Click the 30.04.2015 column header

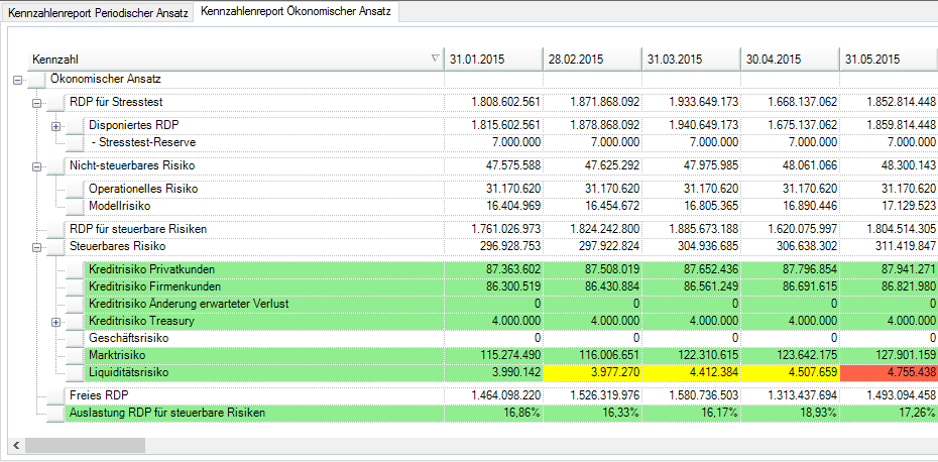tap(789, 59)
